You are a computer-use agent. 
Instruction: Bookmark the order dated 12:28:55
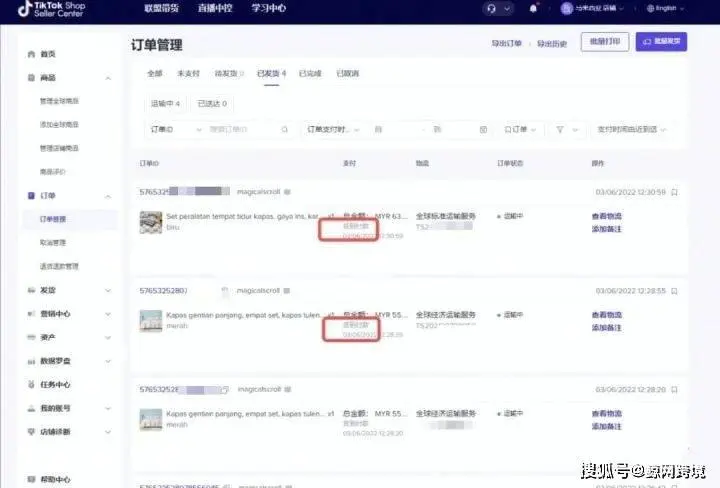pyautogui.click(x=675, y=291)
